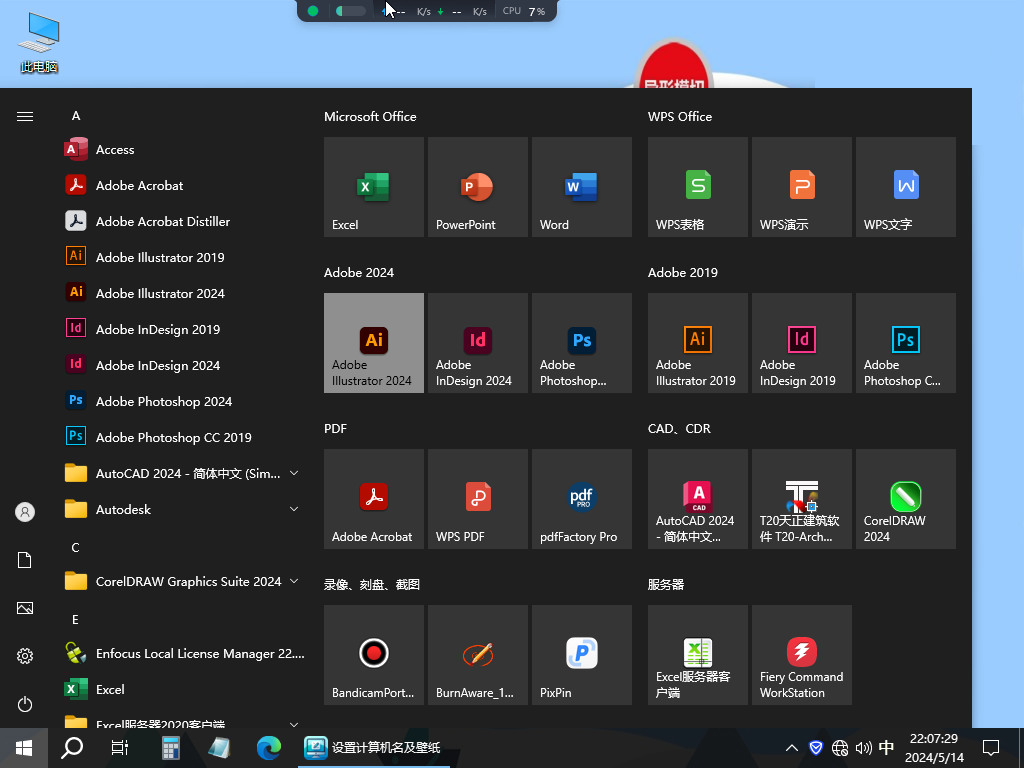Click the letter A header in app list
The width and height of the screenshot is (1024, 768).
(76, 116)
